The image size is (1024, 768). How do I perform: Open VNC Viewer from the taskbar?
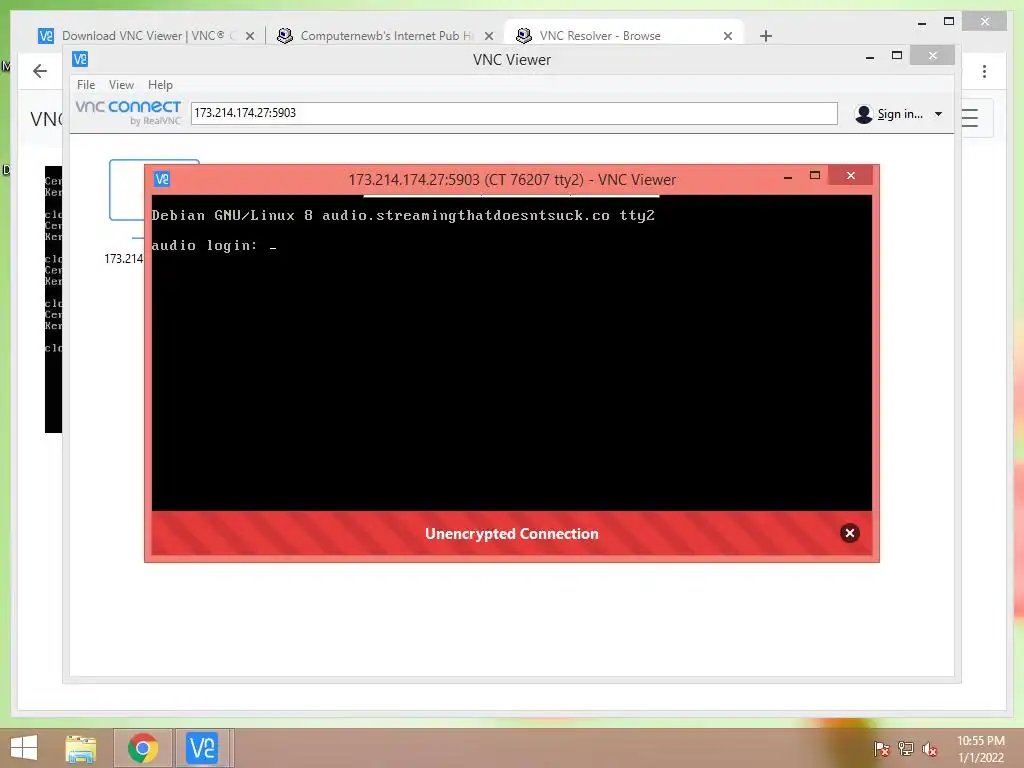[x=202, y=748]
